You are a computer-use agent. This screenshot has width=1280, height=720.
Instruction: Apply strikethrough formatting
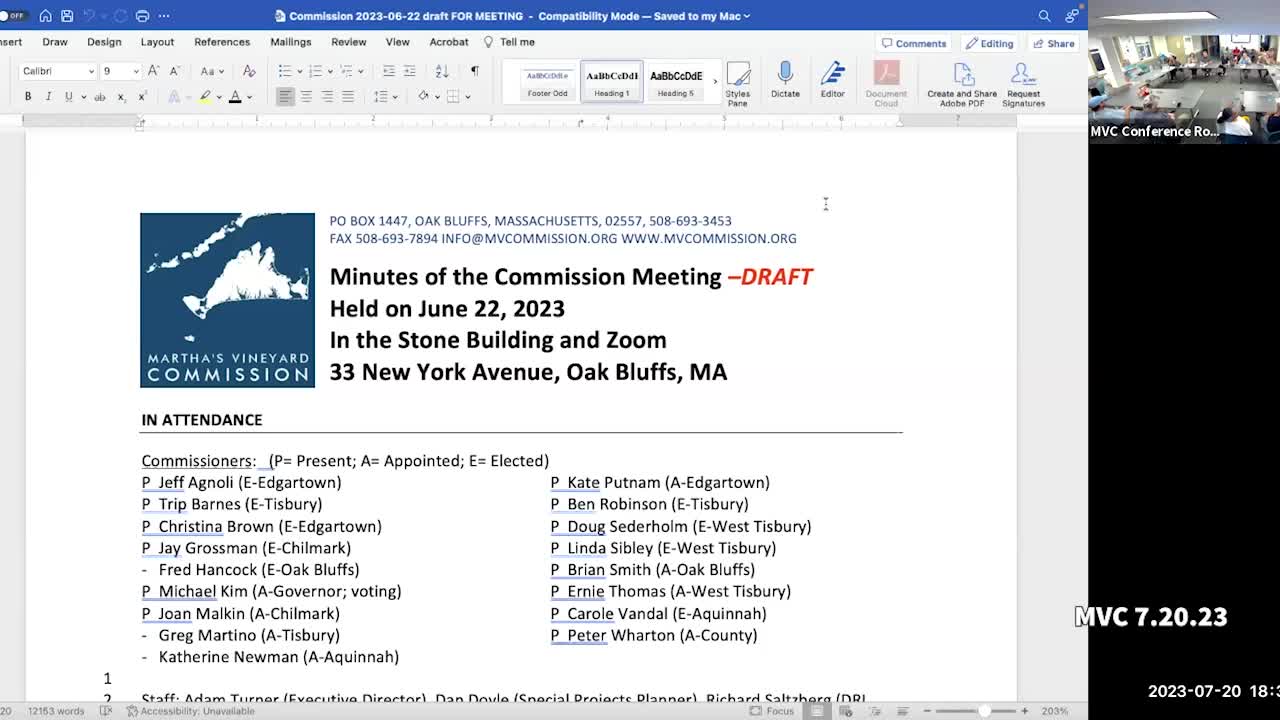coord(99,97)
